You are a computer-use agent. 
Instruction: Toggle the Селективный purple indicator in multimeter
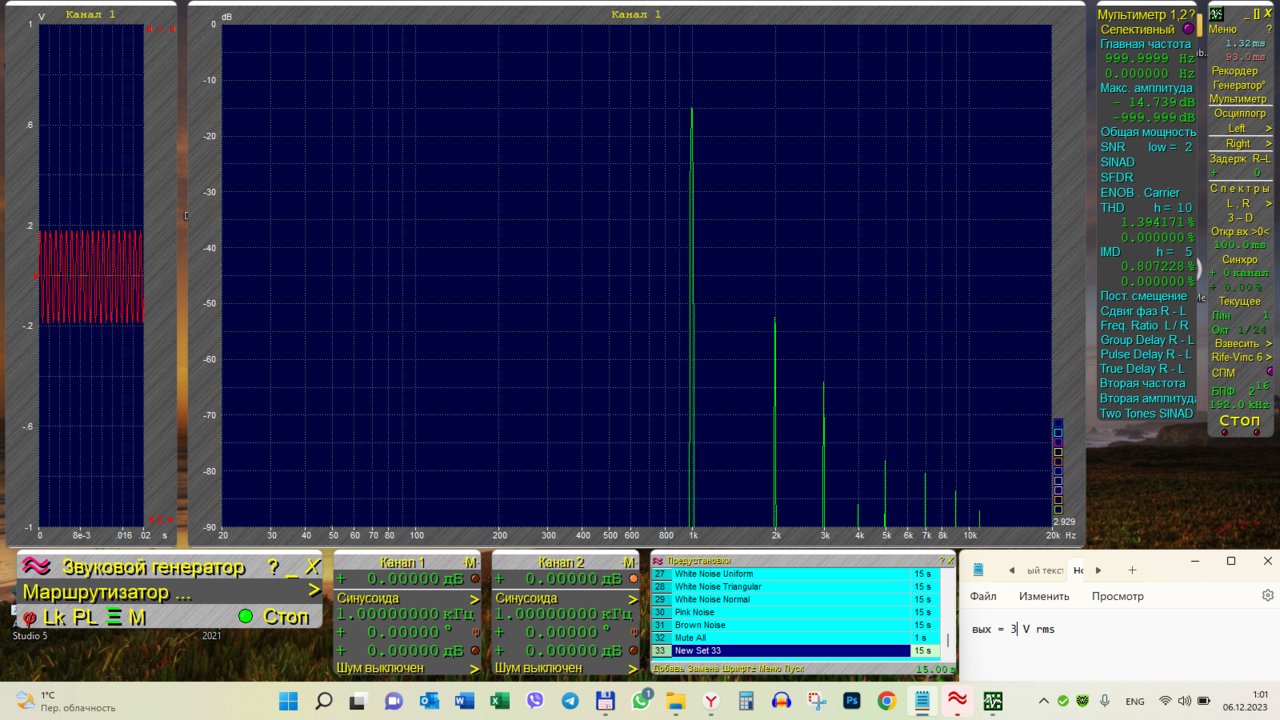click(1188, 29)
